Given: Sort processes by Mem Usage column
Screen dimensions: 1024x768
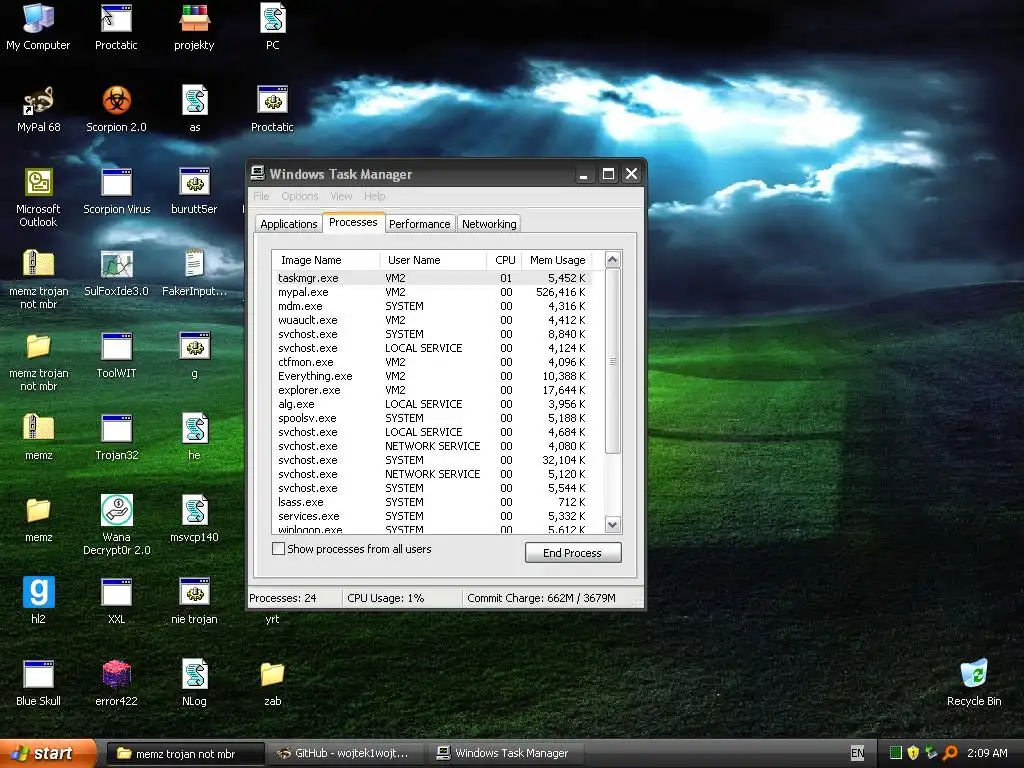Looking at the screenshot, I should [557, 260].
